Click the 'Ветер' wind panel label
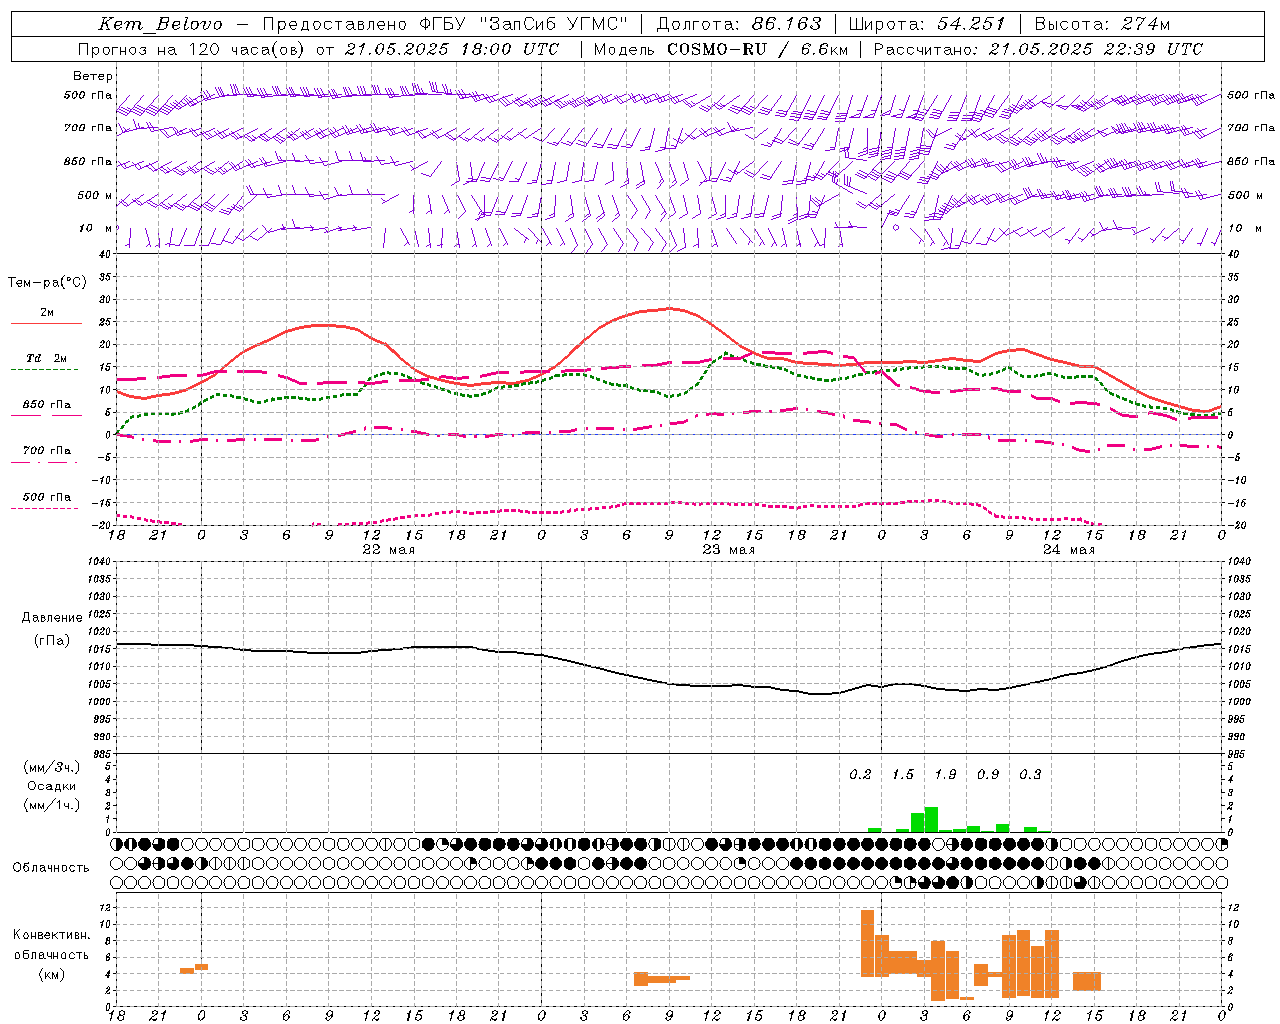The image size is (1280, 1024). pos(93,76)
